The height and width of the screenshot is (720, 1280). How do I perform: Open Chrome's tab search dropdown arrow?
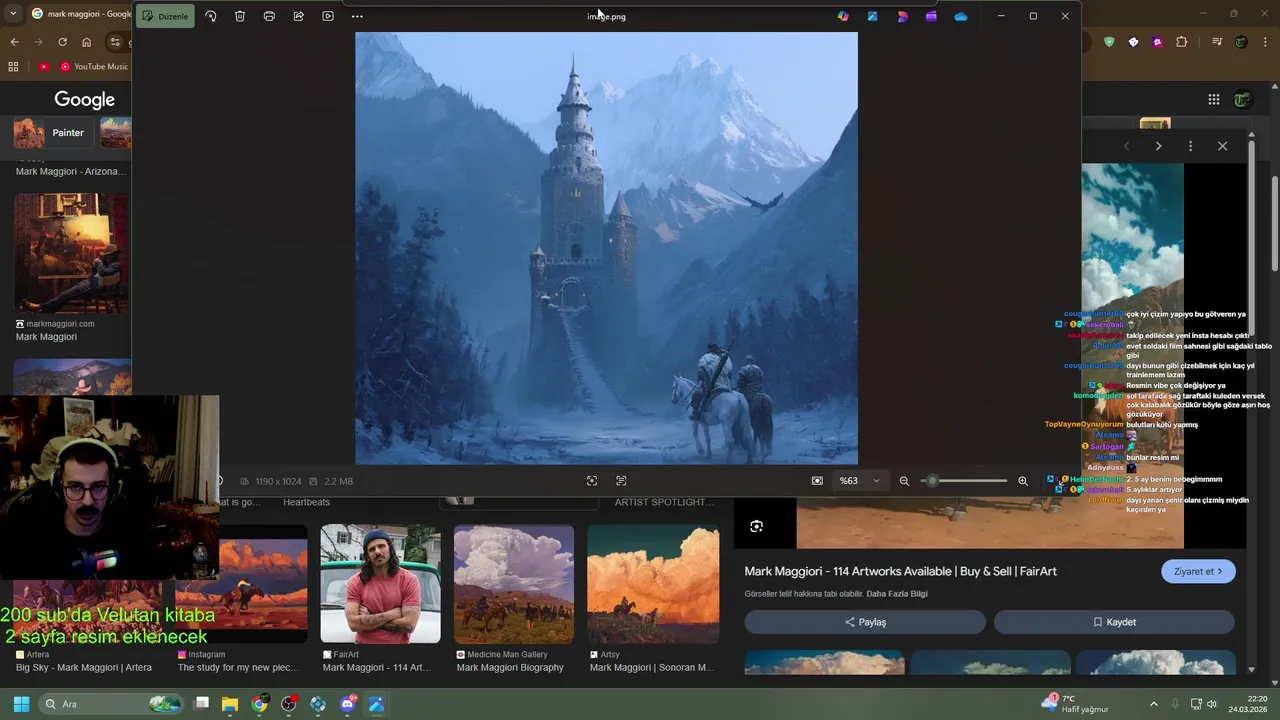coord(12,14)
